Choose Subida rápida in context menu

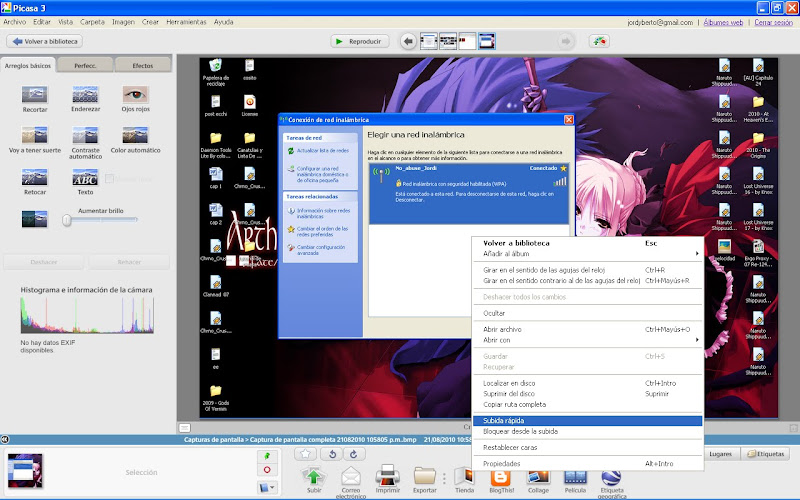[587, 421]
